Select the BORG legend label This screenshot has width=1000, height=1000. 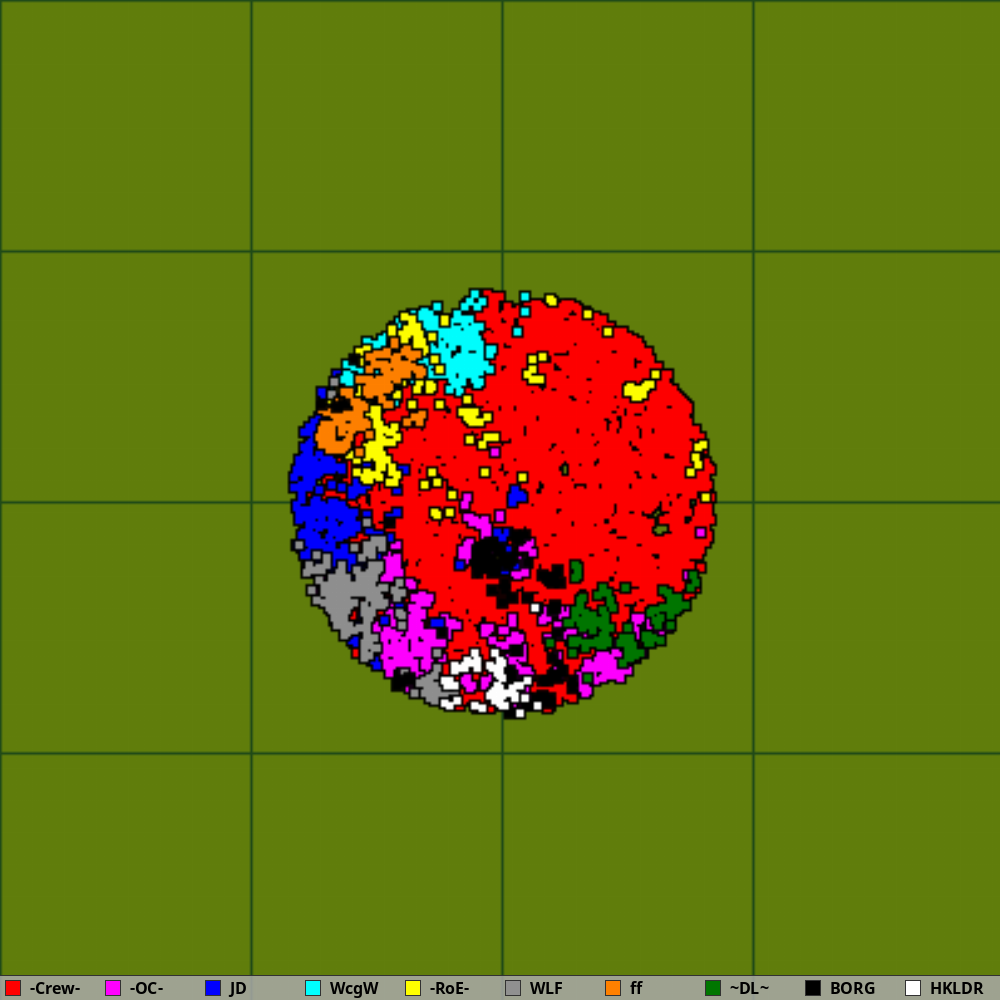(852, 989)
